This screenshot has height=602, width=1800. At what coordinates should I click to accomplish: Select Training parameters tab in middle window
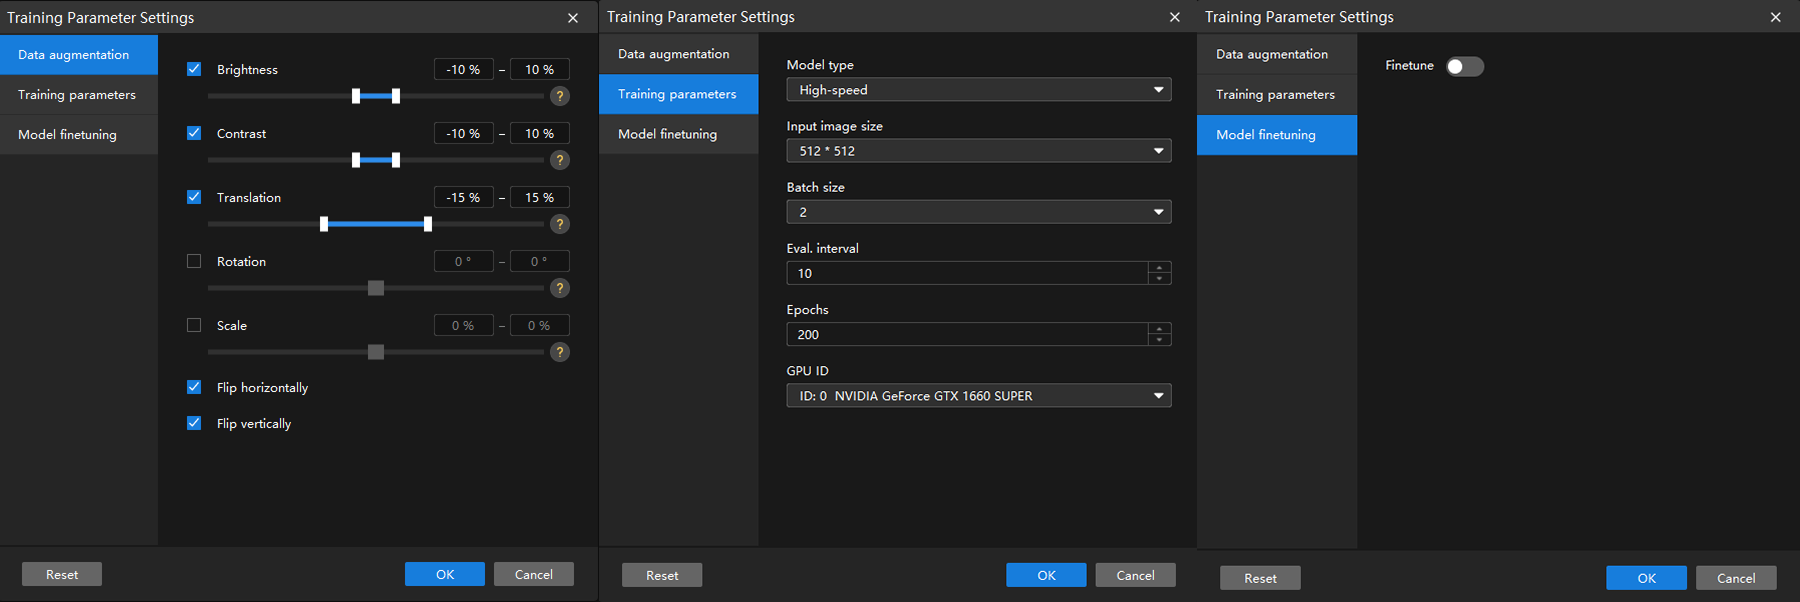click(679, 94)
